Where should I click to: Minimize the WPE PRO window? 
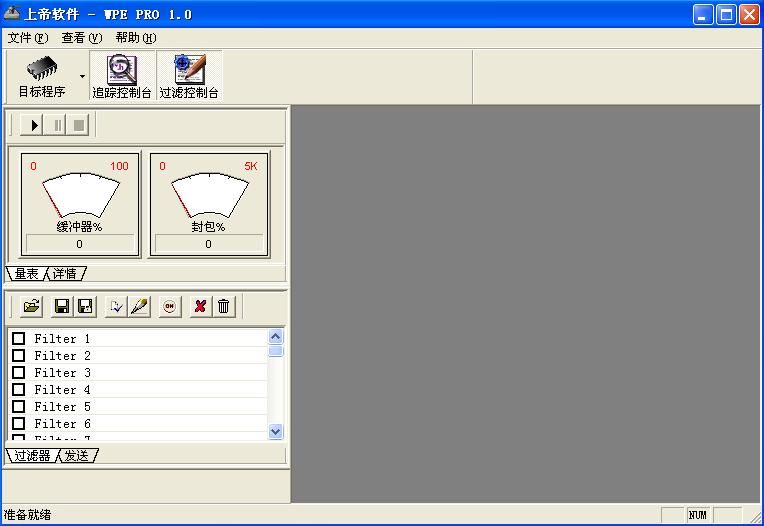703,15
